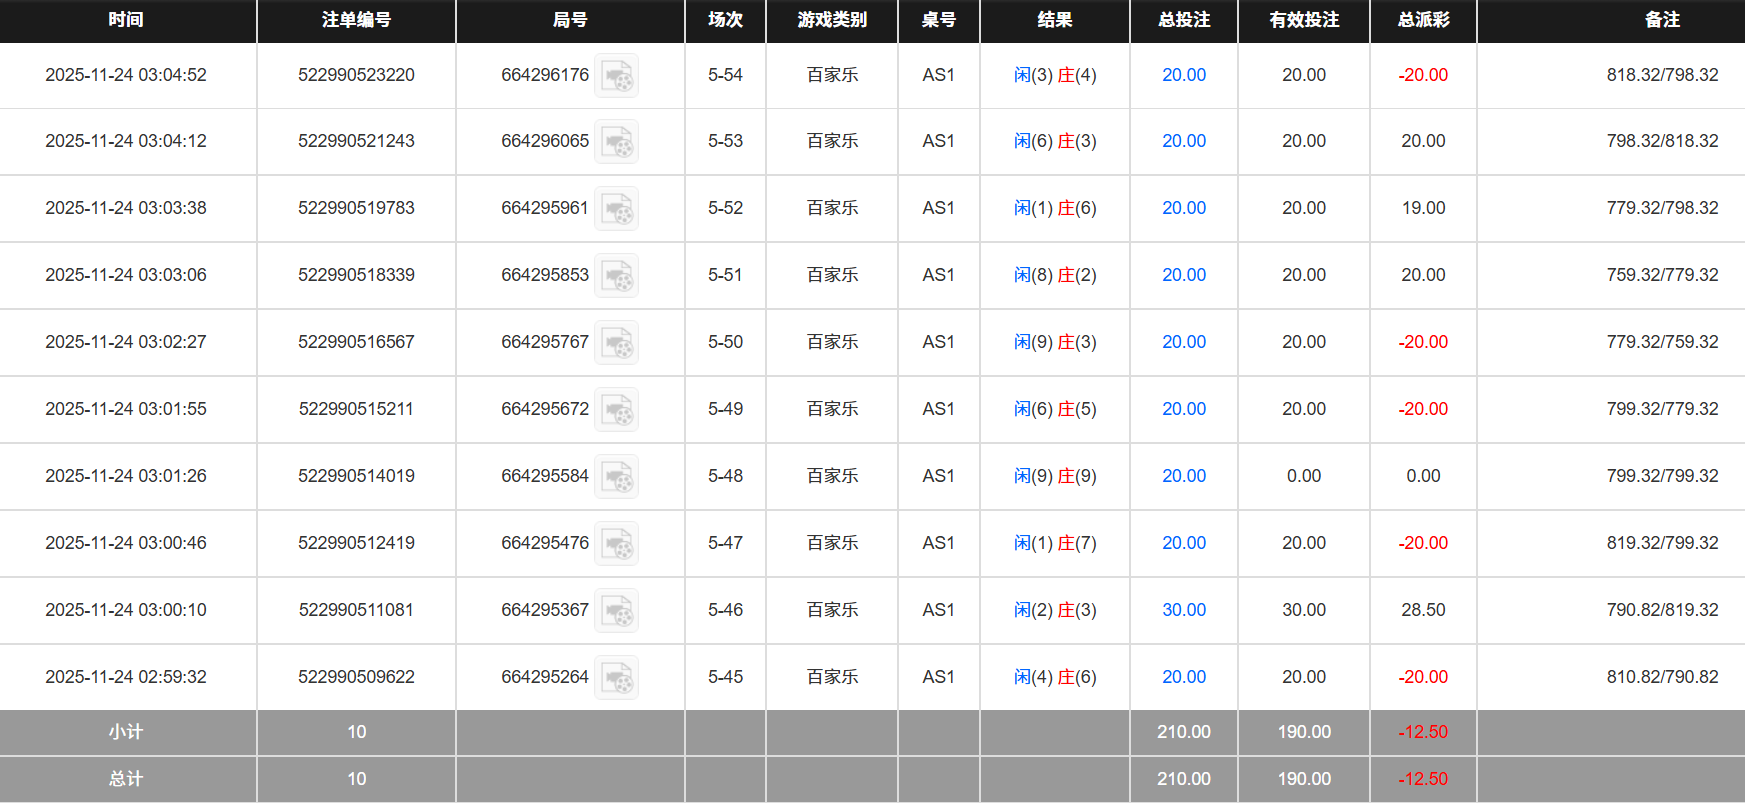View replay icon for round 664295264
Screen dimensions: 1745x803
[x=616, y=678]
